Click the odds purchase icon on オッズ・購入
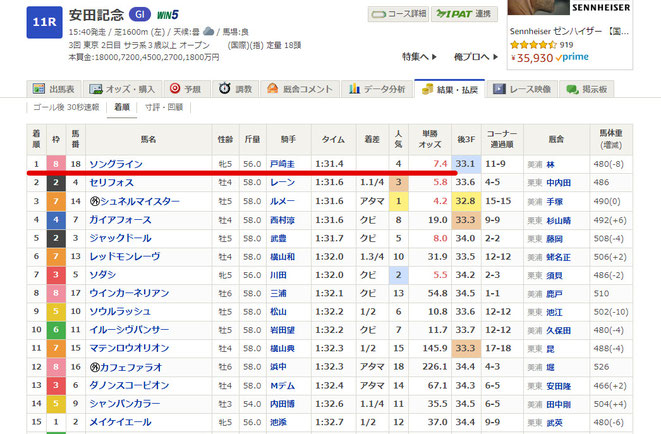 (96, 89)
